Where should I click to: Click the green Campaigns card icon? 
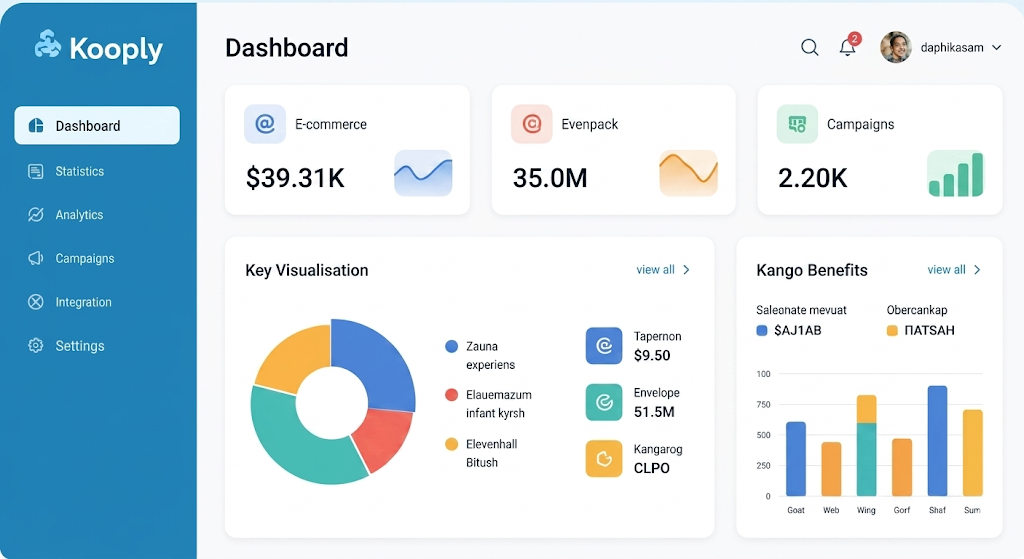click(797, 123)
